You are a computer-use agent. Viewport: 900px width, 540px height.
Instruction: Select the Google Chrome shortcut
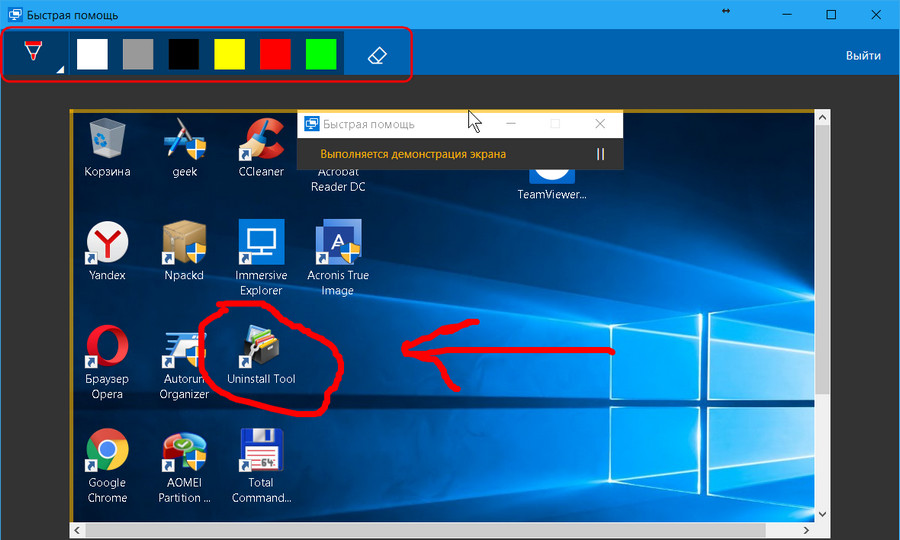[107, 466]
